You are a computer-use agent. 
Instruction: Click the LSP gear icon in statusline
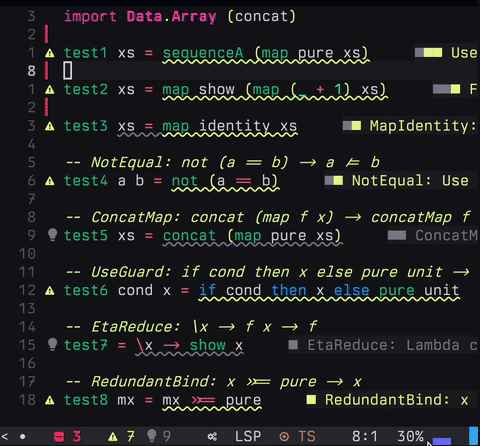(x=212, y=436)
